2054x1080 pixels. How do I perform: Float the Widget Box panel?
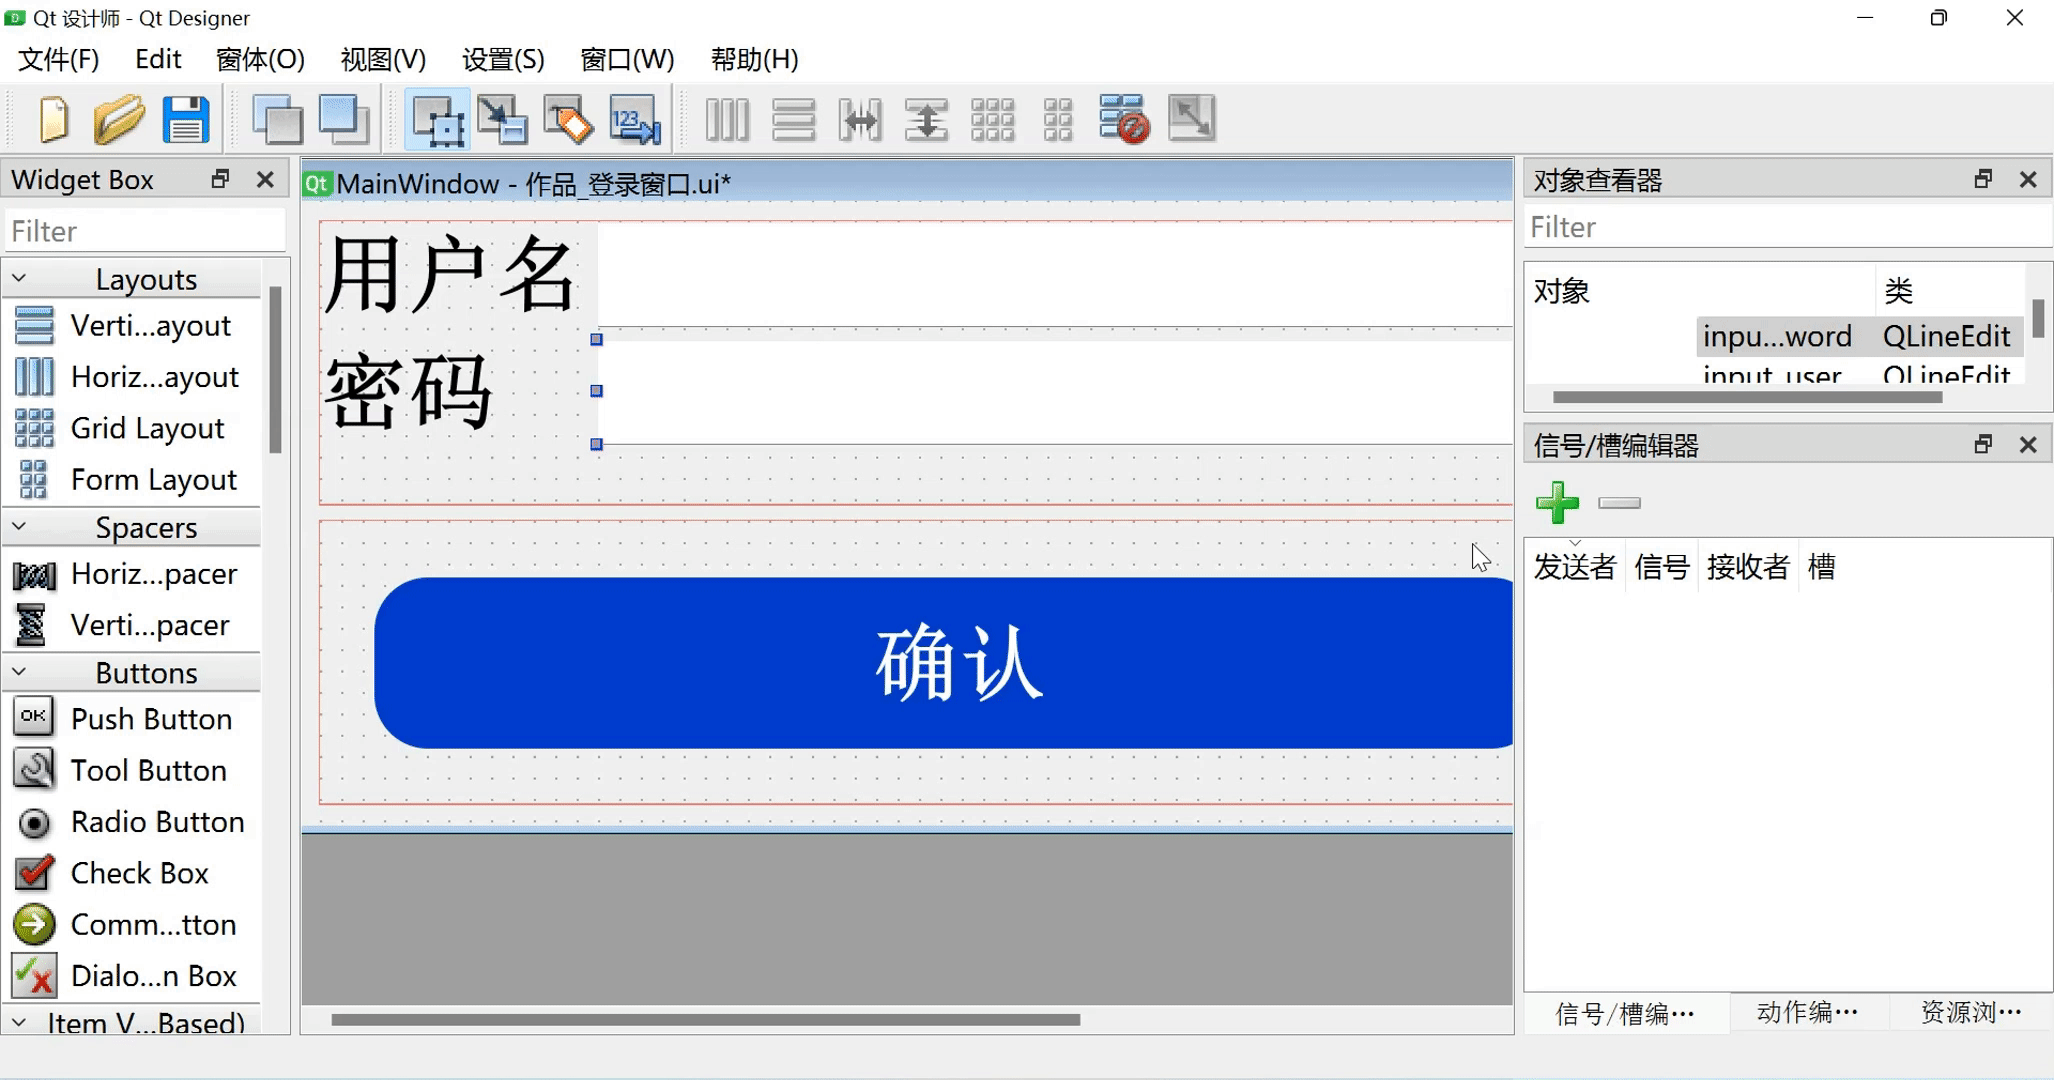click(220, 179)
